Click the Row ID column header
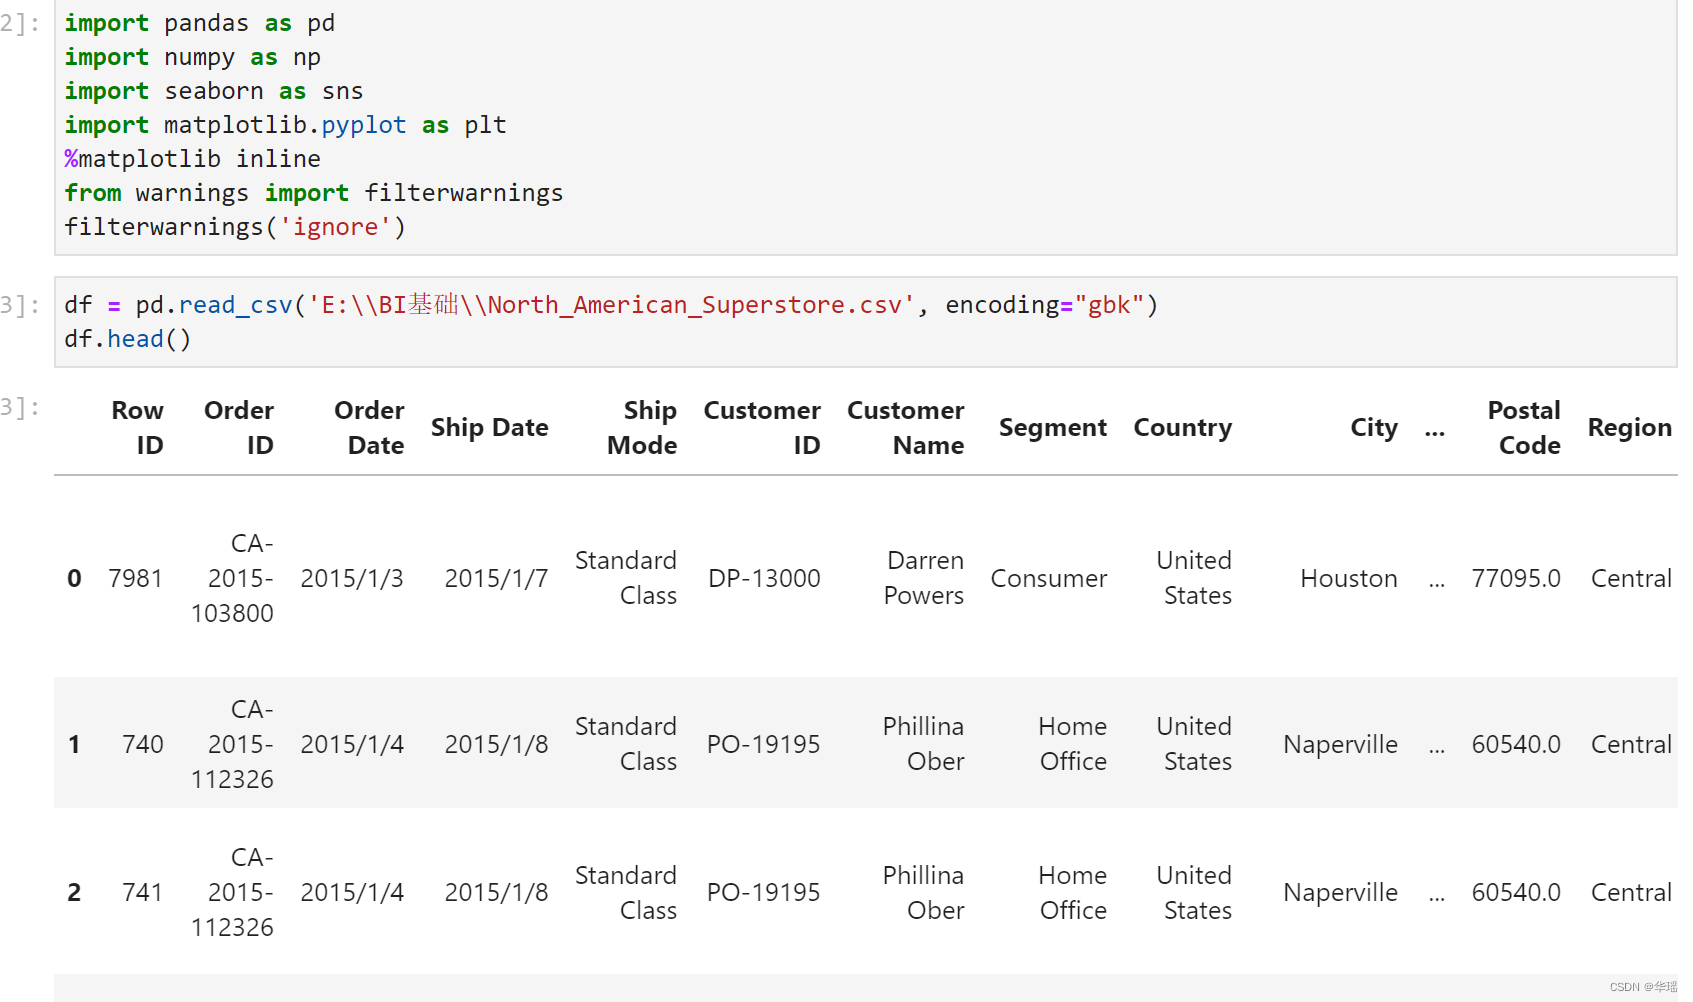 click(x=137, y=428)
